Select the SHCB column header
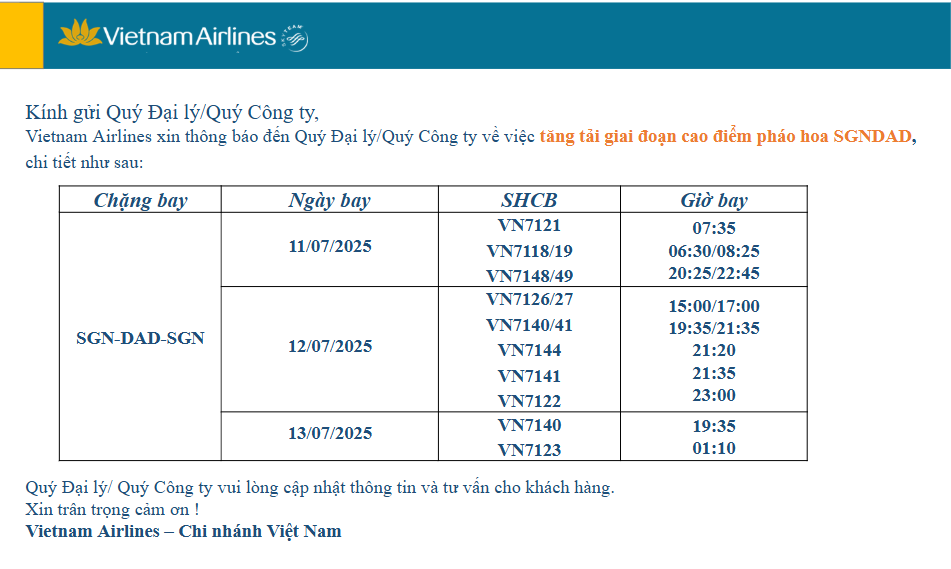 529,200
